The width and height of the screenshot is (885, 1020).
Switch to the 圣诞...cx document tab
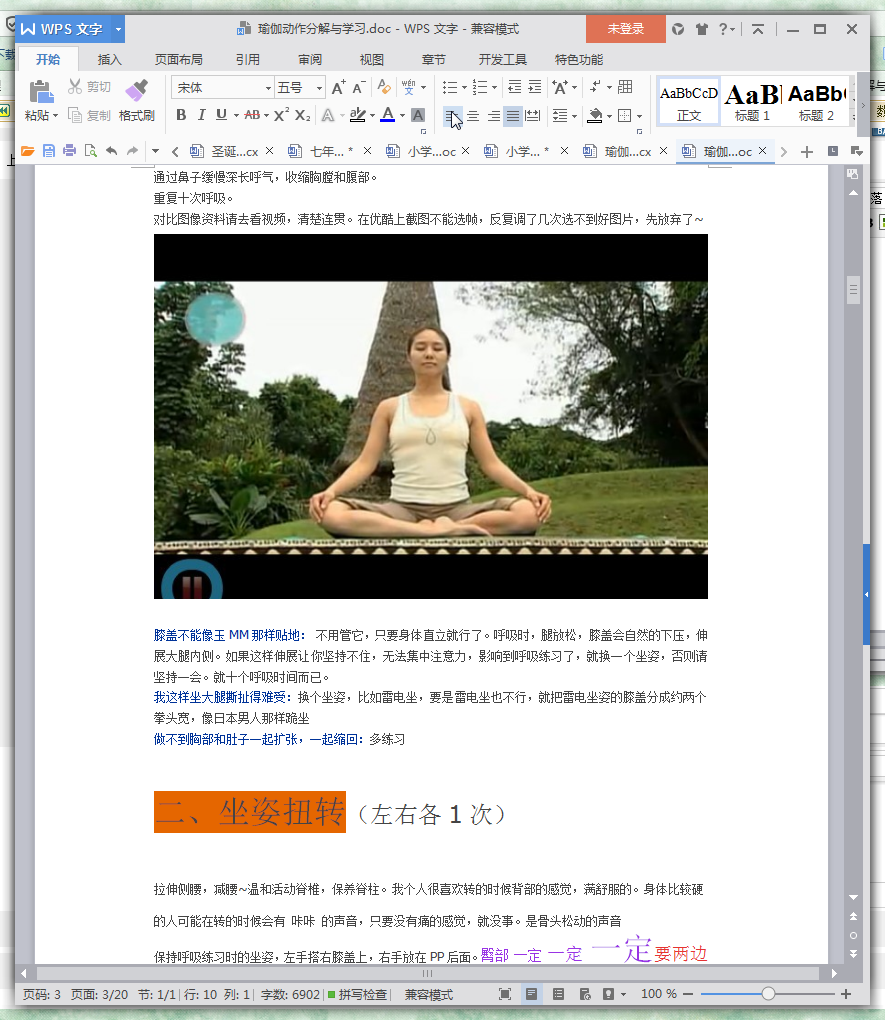234,152
